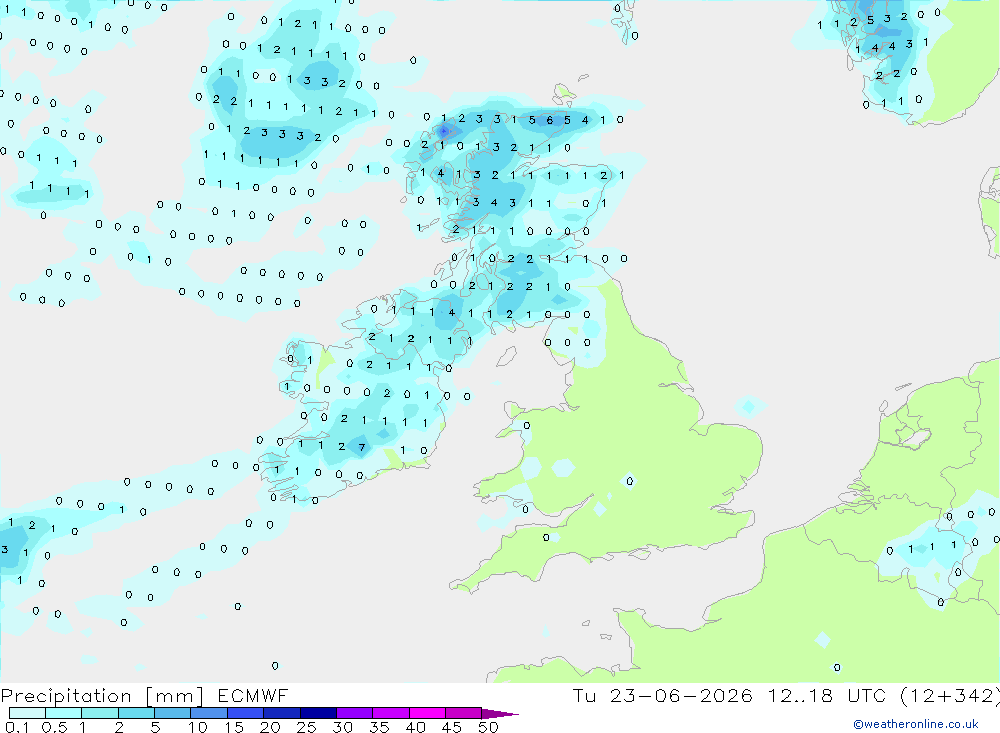Click the value "6" off northern Scotland
The height and width of the screenshot is (733, 1000).
(x=550, y=120)
